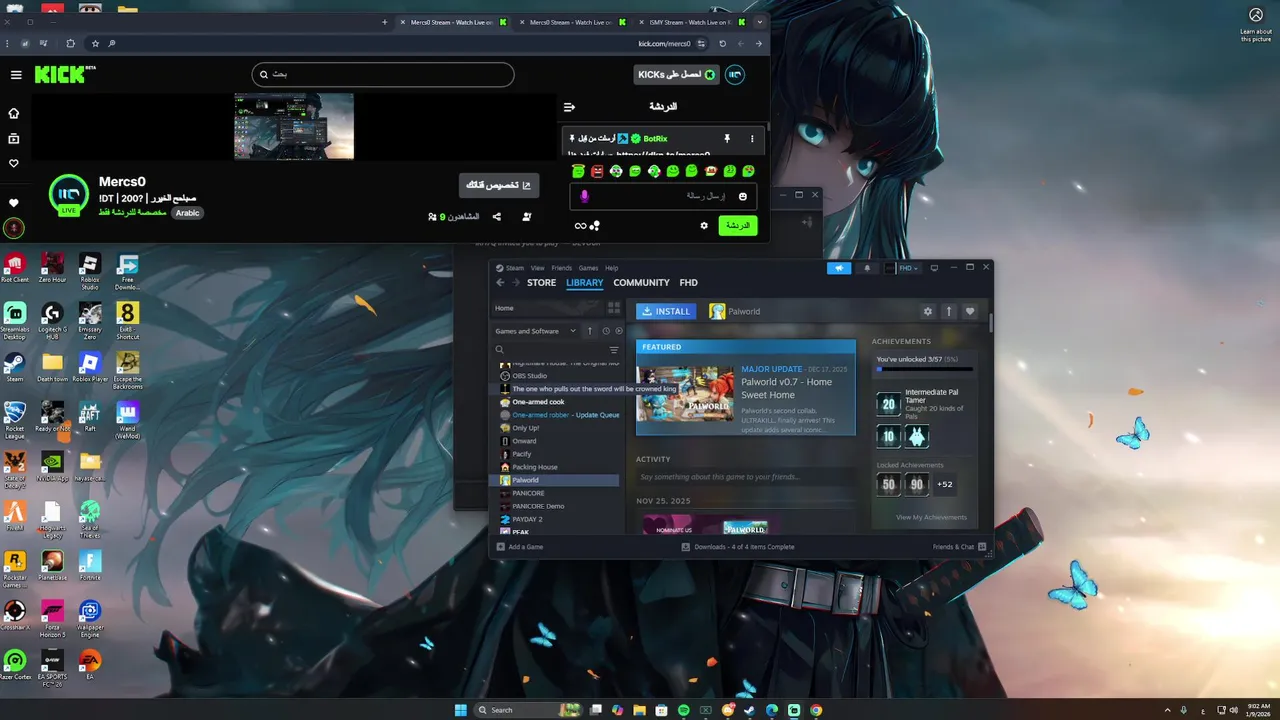The width and height of the screenshot is (1280, 720).
Task: Open Steam announcements megaphone button
Action: coord(839,268)
